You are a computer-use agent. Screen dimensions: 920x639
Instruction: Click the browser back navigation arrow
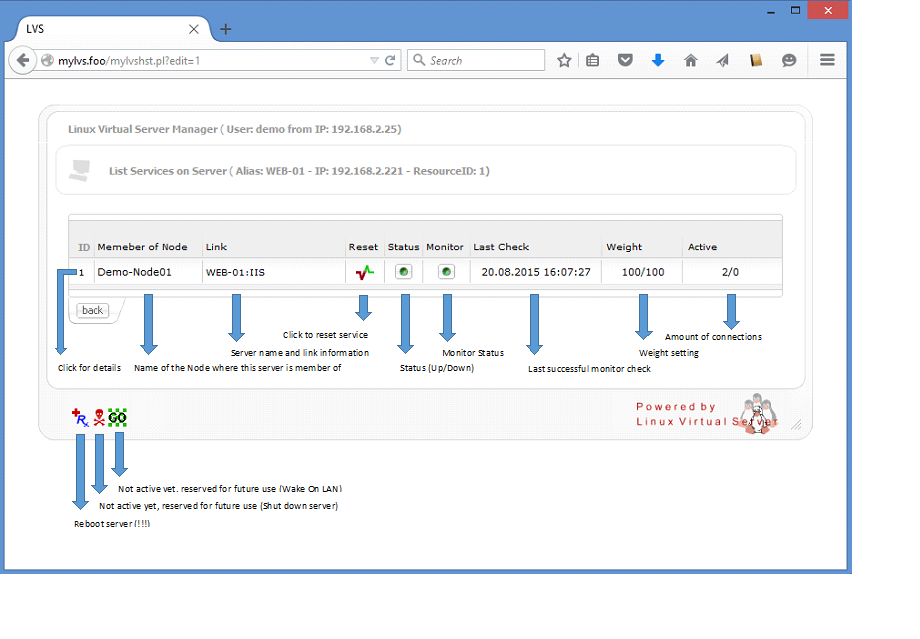click(x=23, y=60)
